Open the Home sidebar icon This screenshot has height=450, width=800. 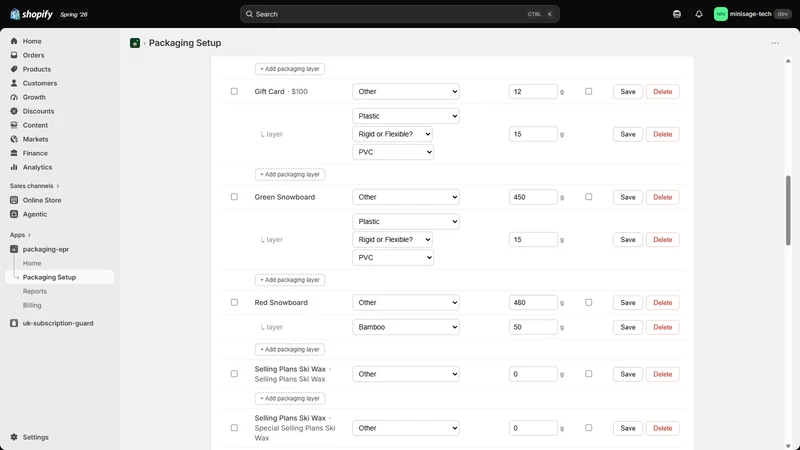14,41
